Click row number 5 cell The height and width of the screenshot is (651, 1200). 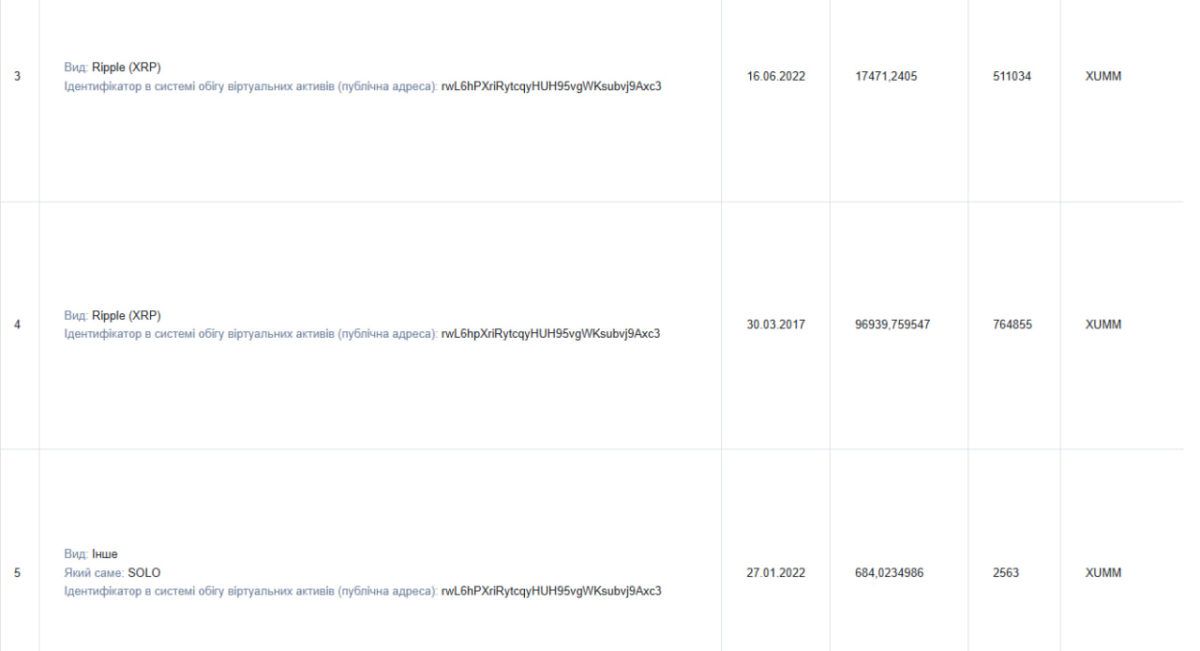tap(20, 573)
